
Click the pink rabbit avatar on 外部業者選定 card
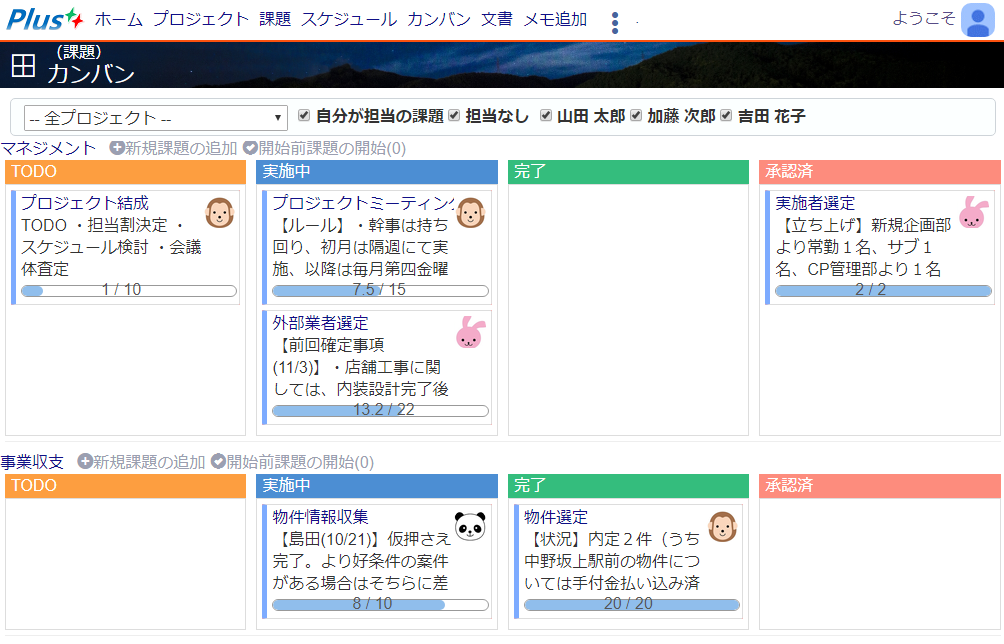470,333
